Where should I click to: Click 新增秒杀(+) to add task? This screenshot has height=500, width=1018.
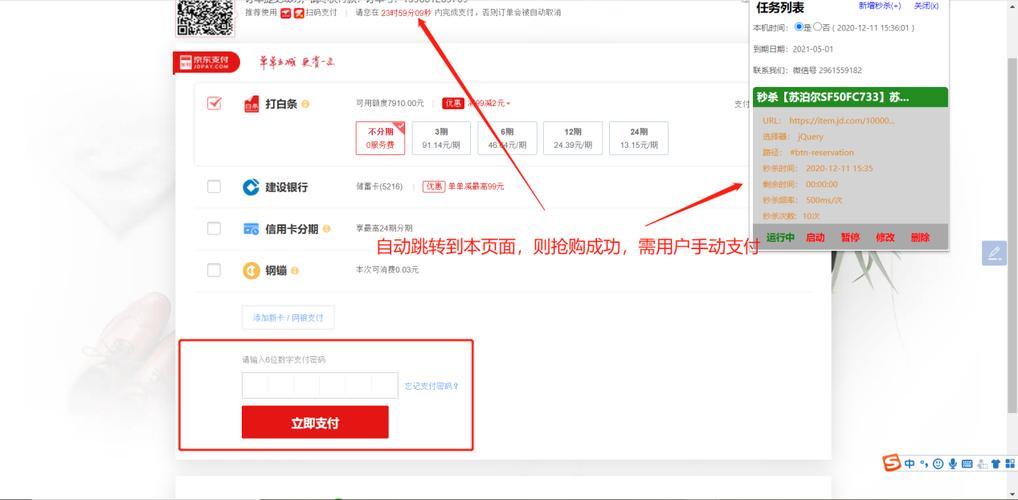click(x=880, y=6)
